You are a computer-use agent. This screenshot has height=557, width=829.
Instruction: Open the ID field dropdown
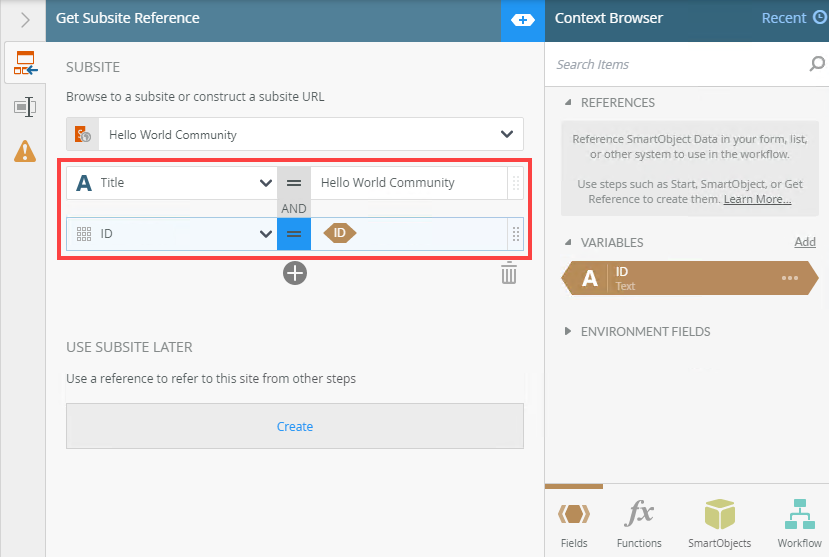pos(265,234)
